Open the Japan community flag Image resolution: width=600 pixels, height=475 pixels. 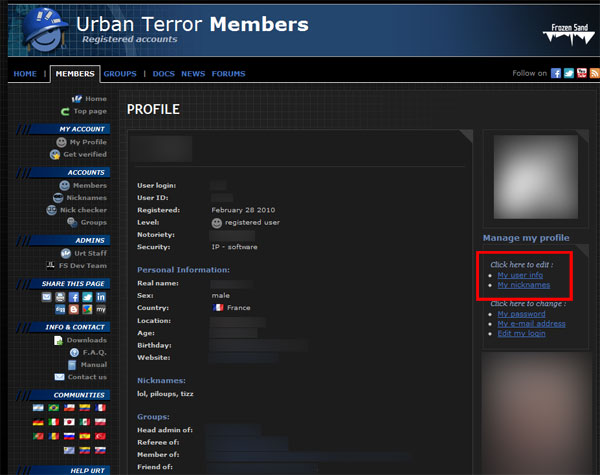tap(69, 422)
